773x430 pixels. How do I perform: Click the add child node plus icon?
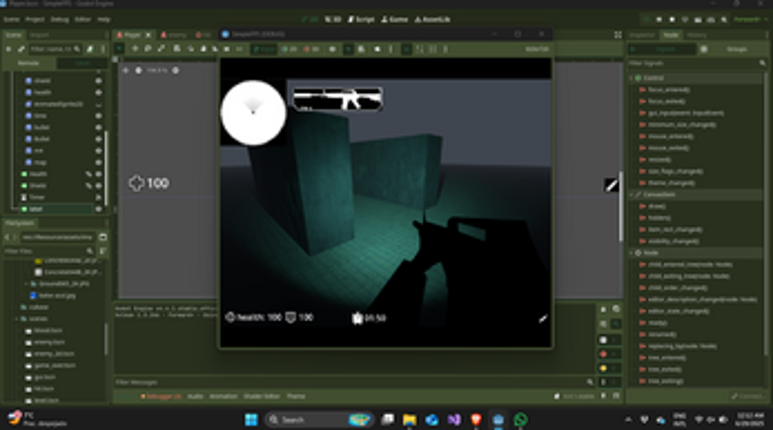[x=10, y=48]
